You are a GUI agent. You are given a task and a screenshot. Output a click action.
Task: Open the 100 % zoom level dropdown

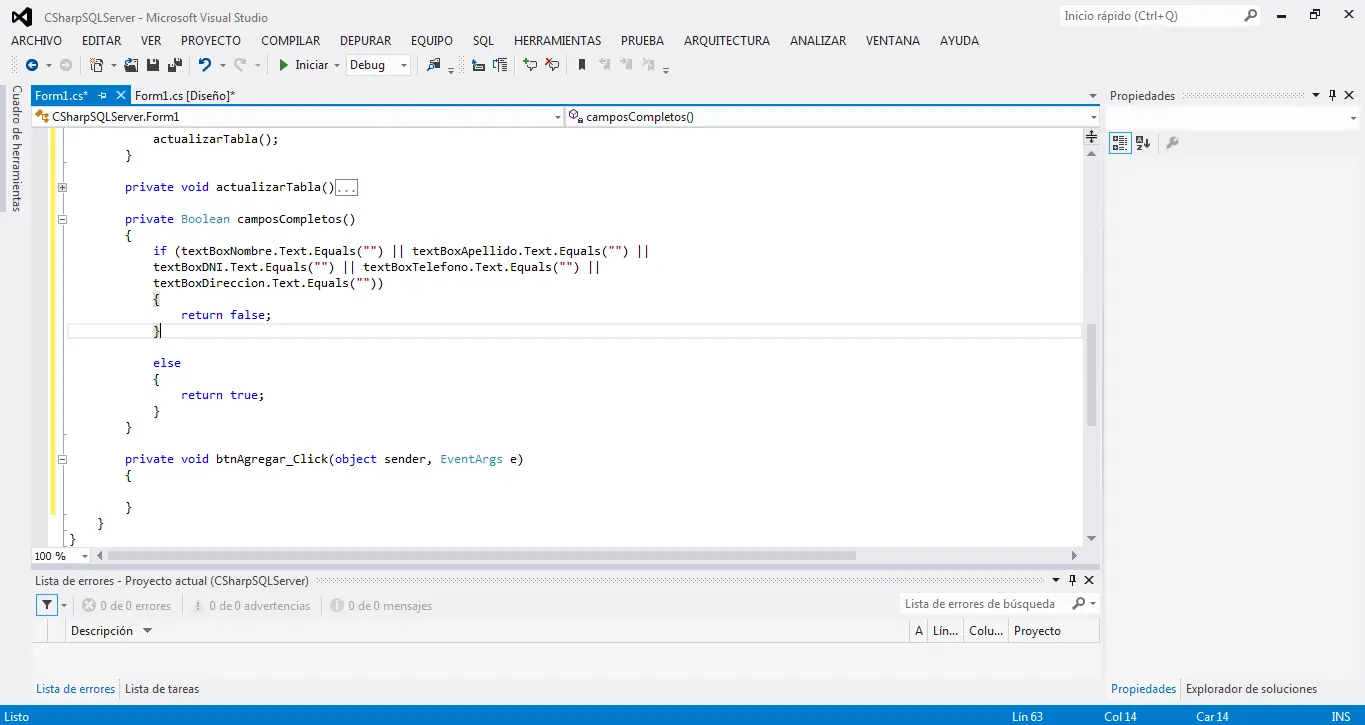pos(84,556)
